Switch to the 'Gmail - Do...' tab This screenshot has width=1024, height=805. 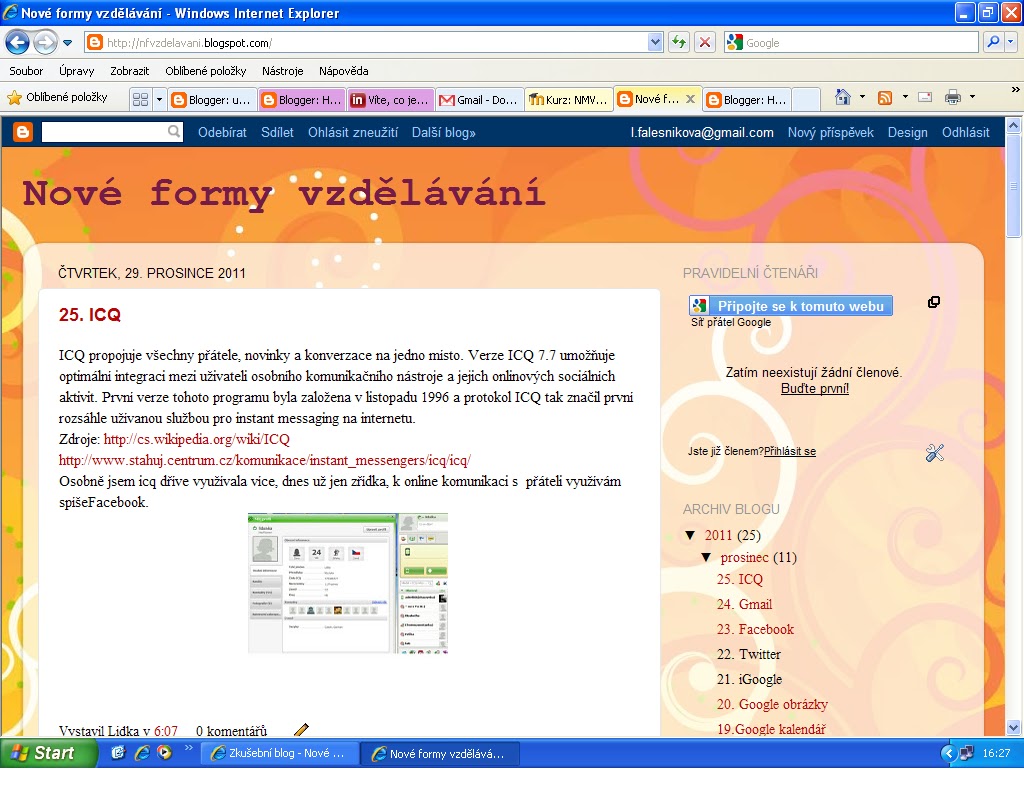[480, 100]
